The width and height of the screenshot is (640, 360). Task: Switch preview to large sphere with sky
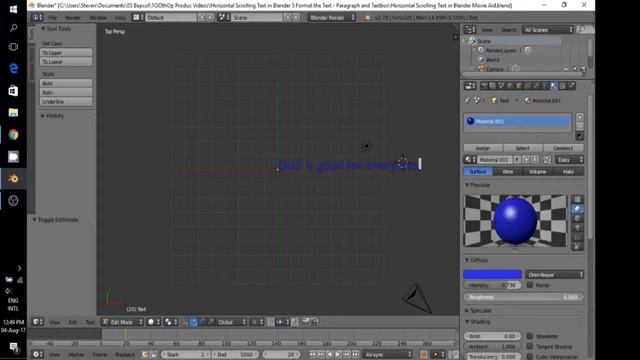[577, 246]
